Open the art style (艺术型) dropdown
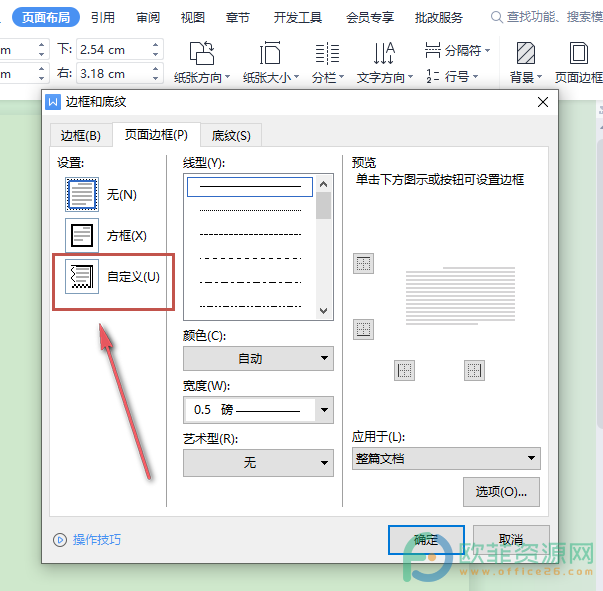Viewport: 603px width, 591px height. pos(258,463)
